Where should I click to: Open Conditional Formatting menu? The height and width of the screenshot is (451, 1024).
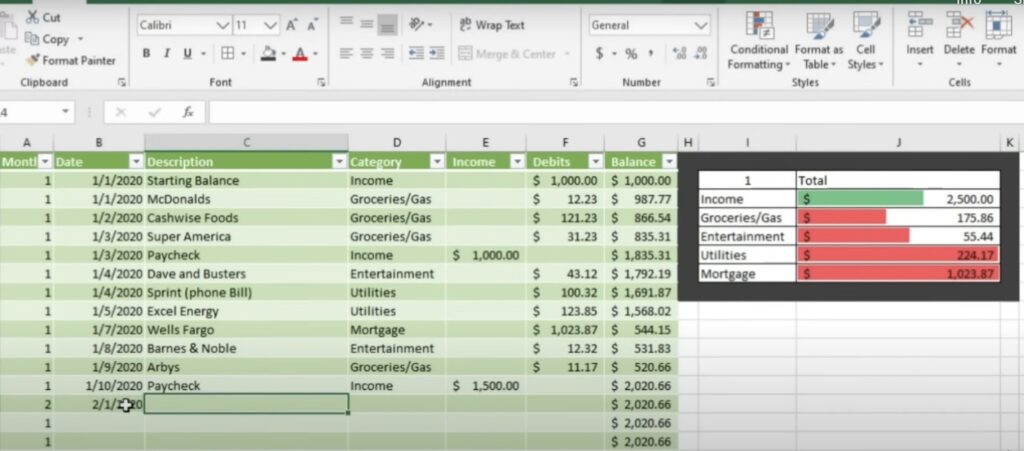[x=759, y=40]
